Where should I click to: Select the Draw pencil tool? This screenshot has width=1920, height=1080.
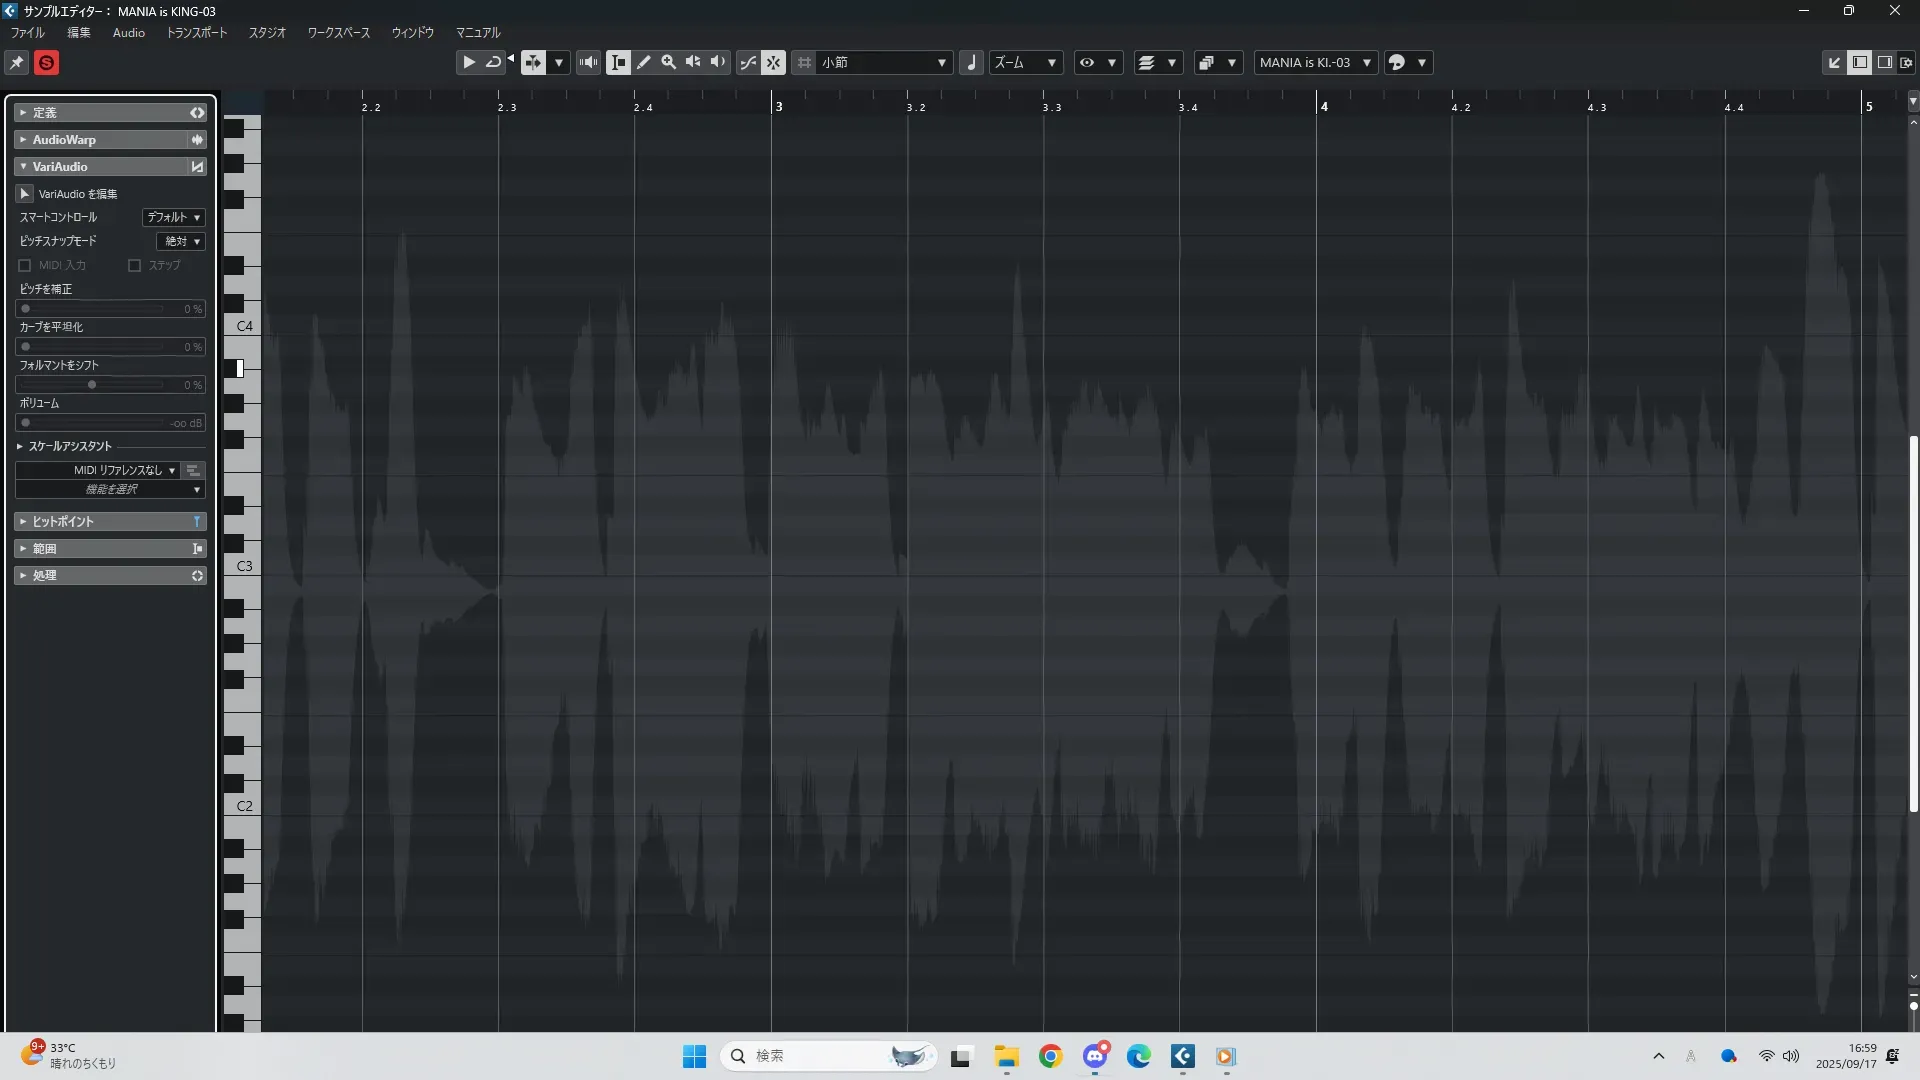click(x=644, y=62)
